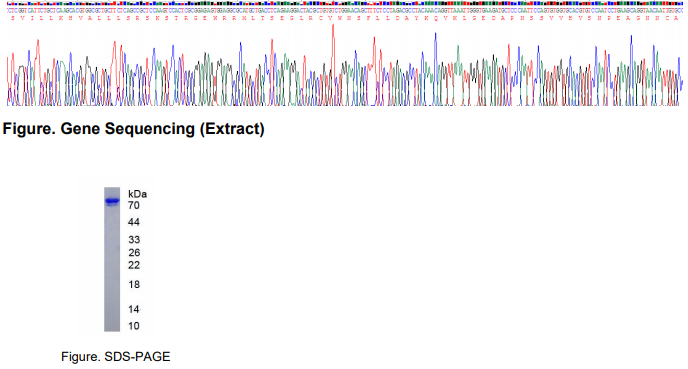688x369 pixels.
Task: Click the dark blue protein band in gel
Action: 112,201
